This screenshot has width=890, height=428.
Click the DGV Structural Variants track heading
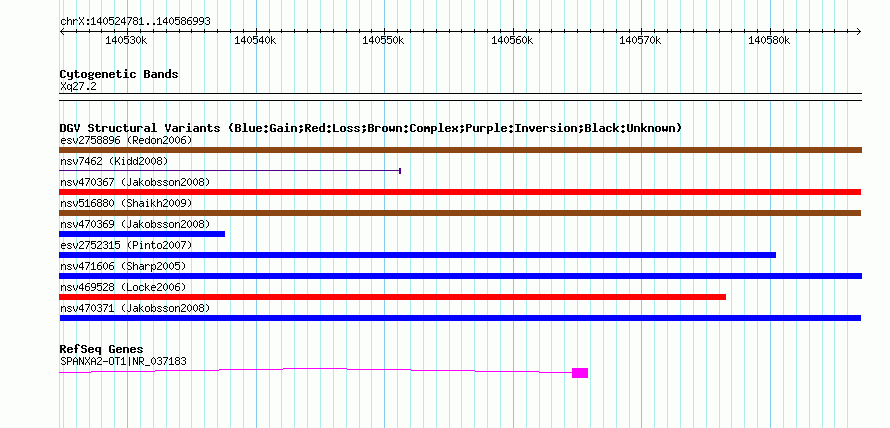tap(371, 128)
